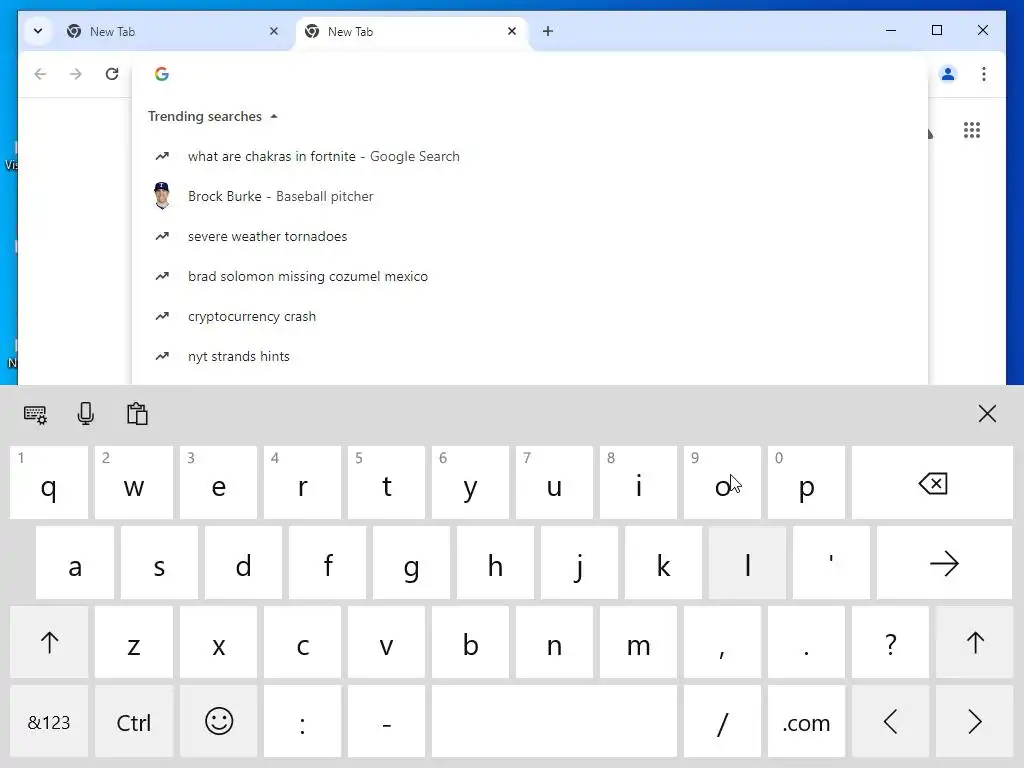Select 'what are chakras in fortnite' suggestion
Screen dimensions: 1024x768
(529, 156)
